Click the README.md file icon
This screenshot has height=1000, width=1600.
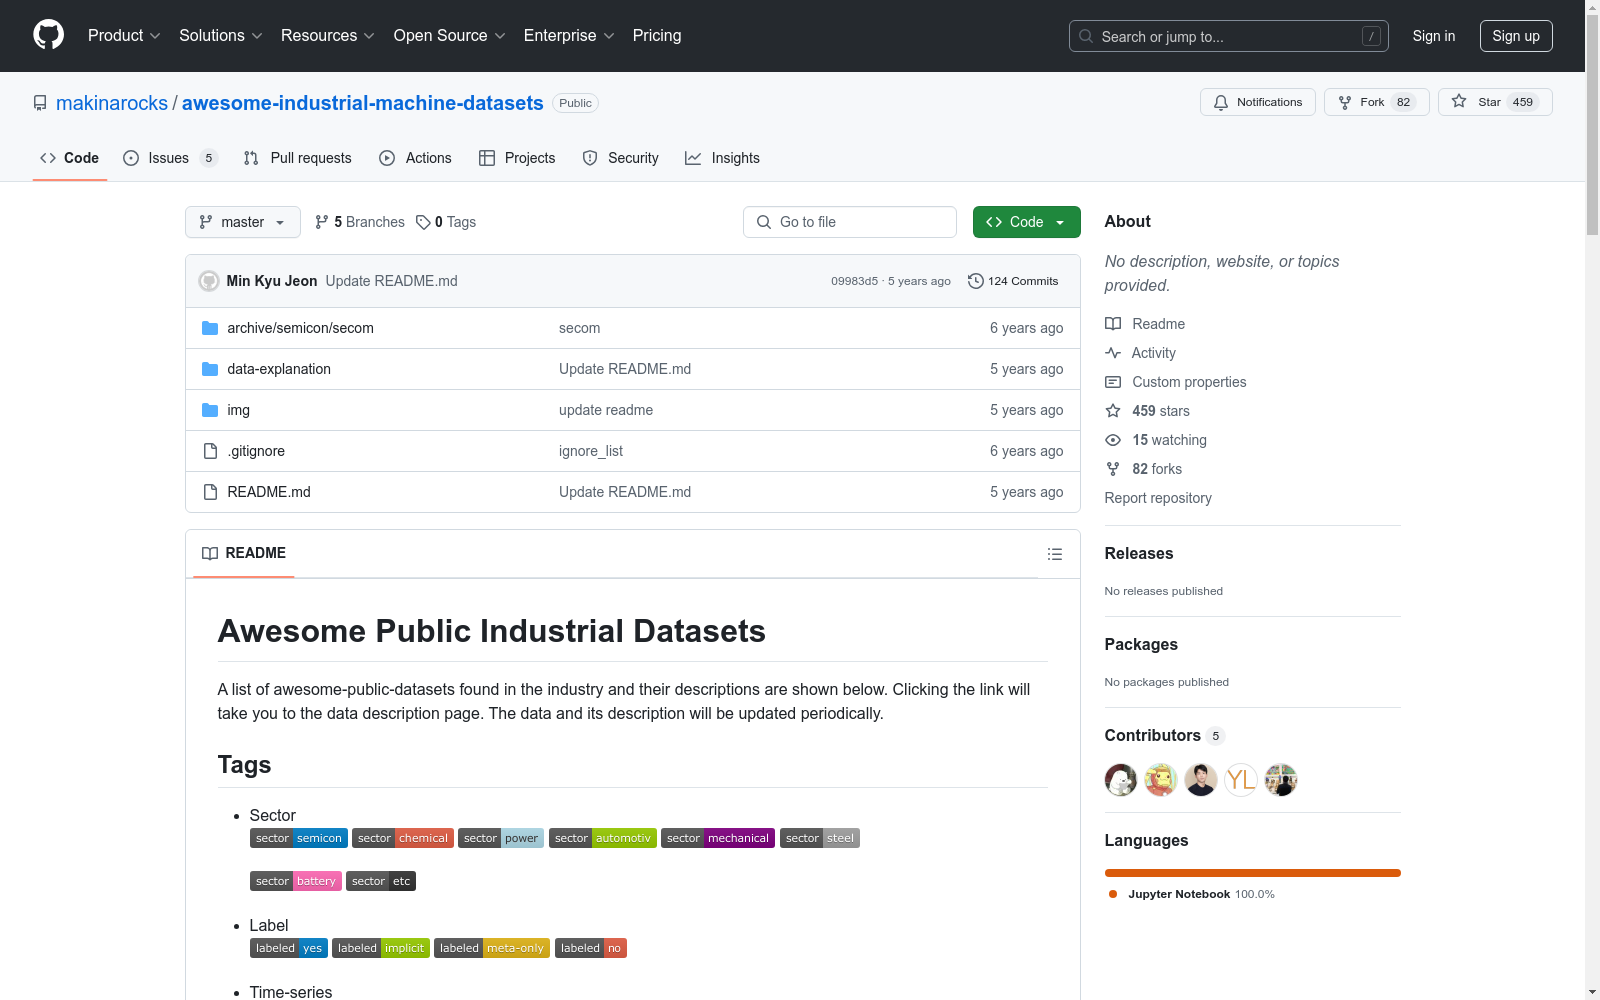(x=210, y=492)
